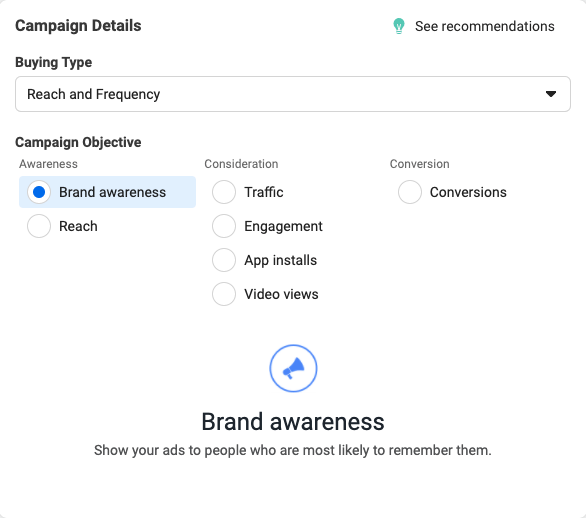The image size is (586, 518).
Task: Click the large Brand awareness heading
Action: coord(293,422)
